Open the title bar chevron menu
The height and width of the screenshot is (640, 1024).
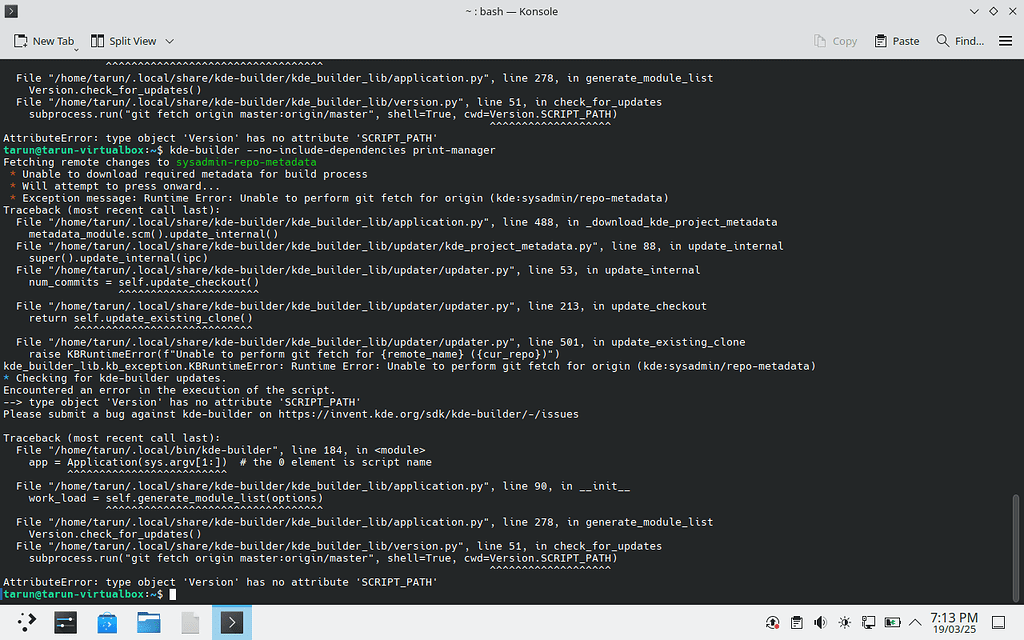(x=973, y=11)
